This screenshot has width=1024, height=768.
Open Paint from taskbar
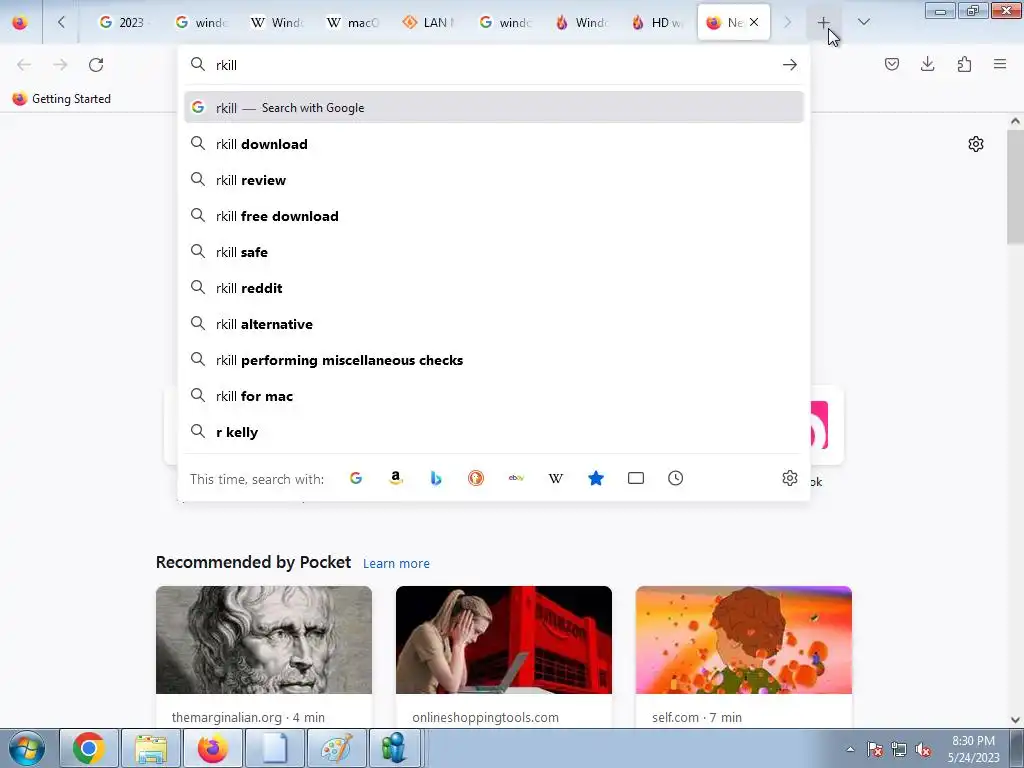click(x=337, y=748)
